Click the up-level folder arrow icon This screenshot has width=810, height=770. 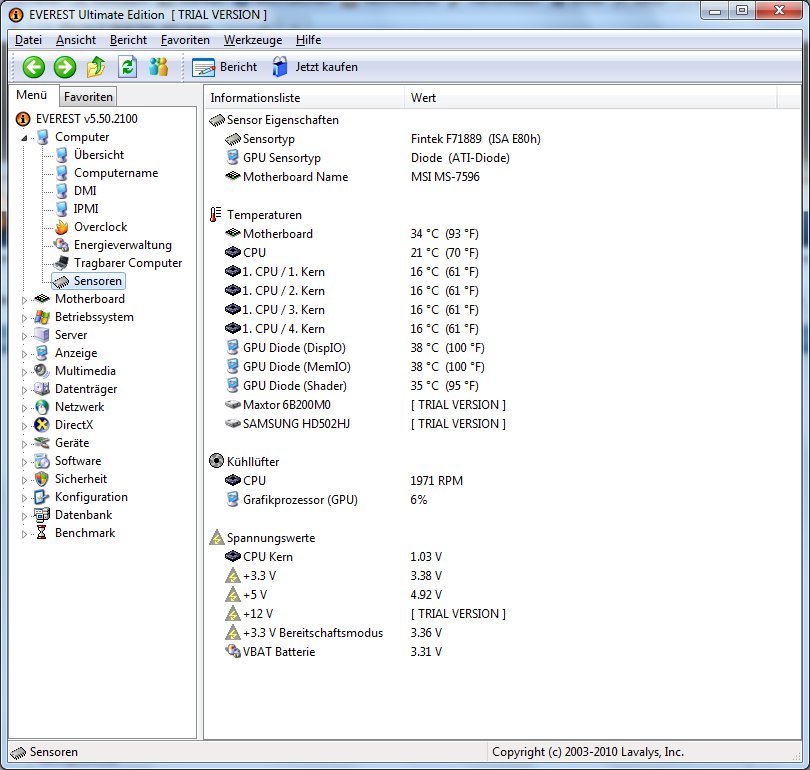pos(96,67)
